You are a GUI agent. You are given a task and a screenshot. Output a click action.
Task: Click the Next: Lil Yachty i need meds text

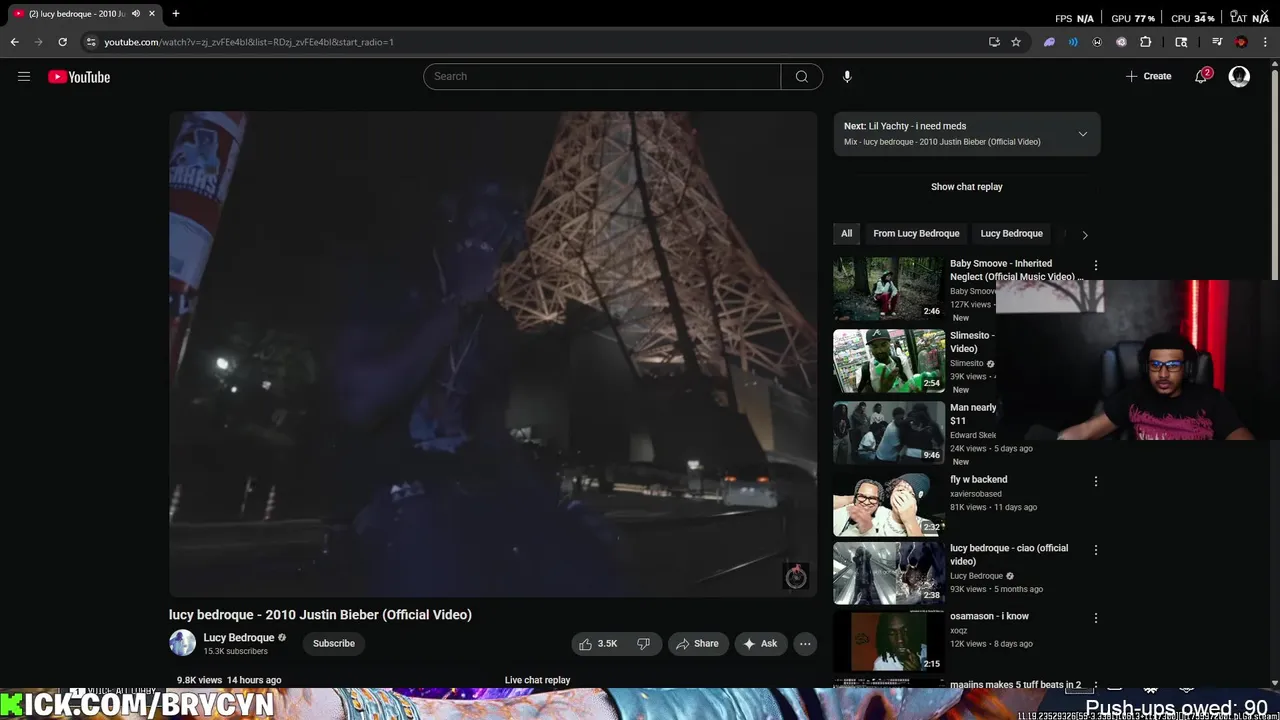(x=905, y=126)
